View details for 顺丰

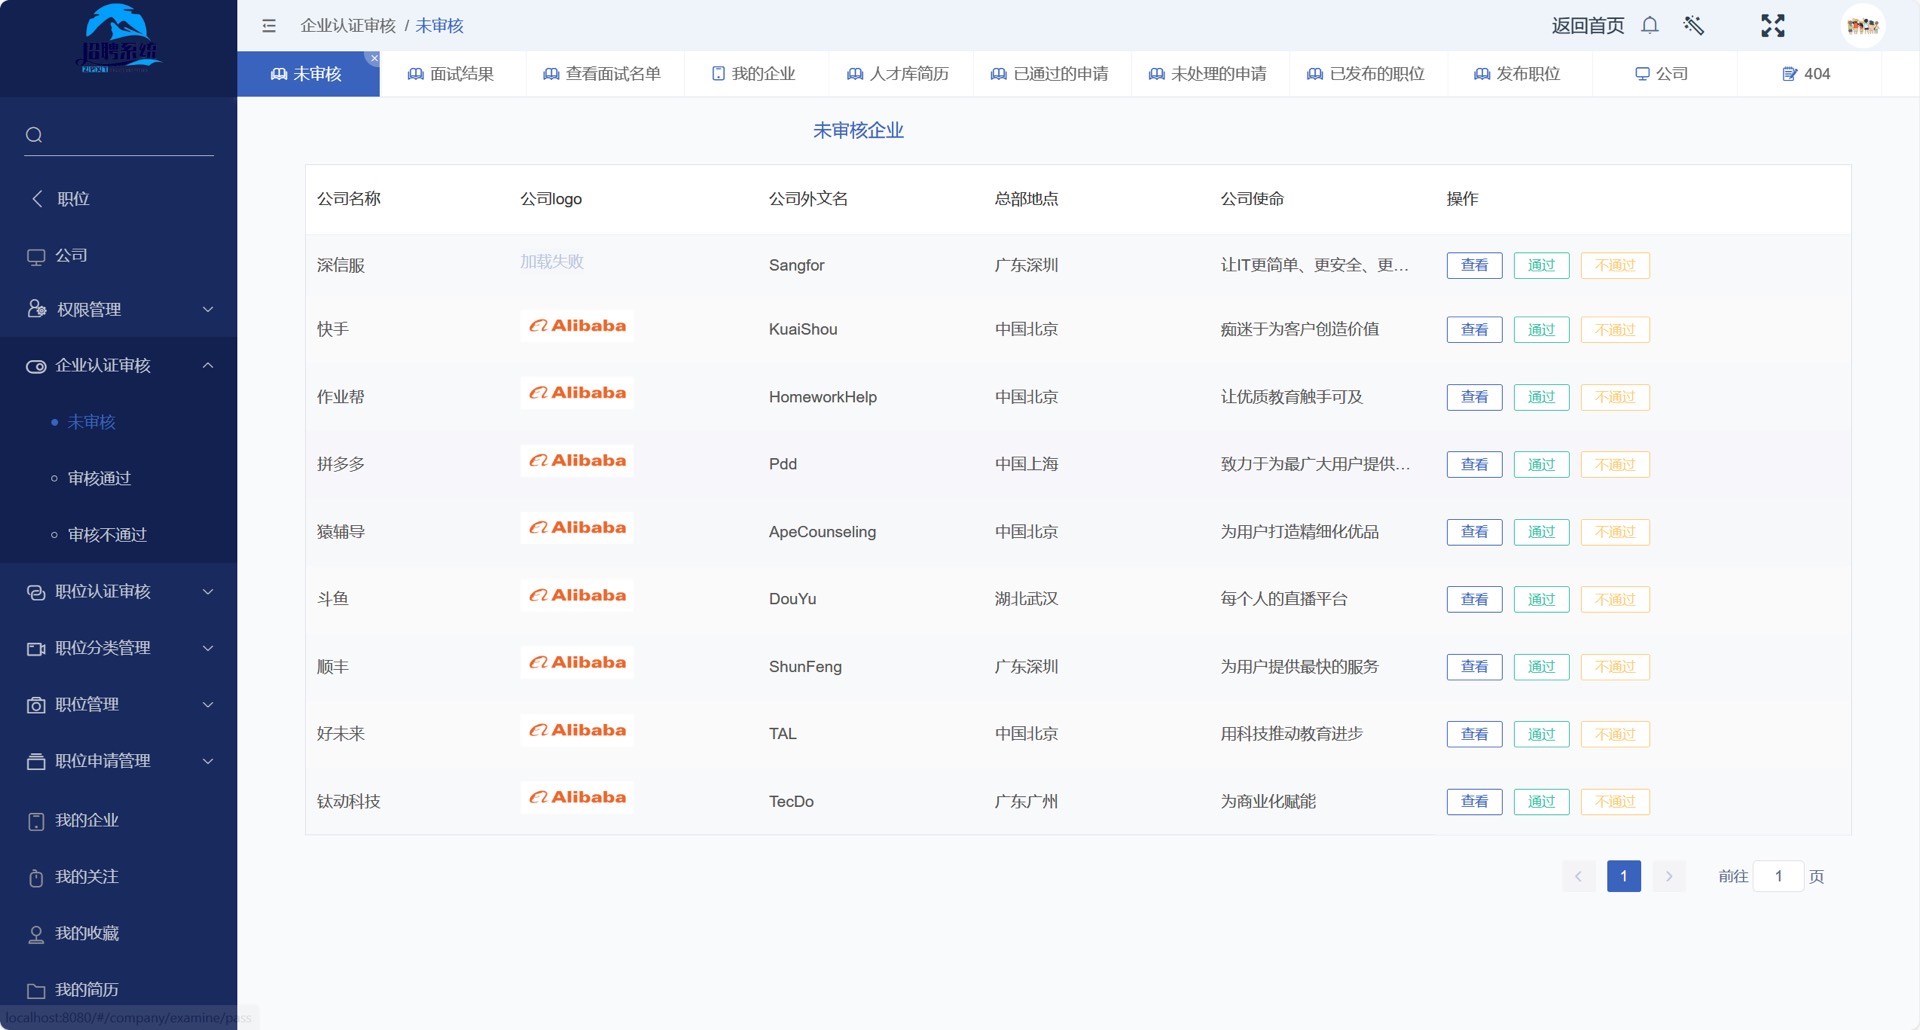(x=1474, y=667)
